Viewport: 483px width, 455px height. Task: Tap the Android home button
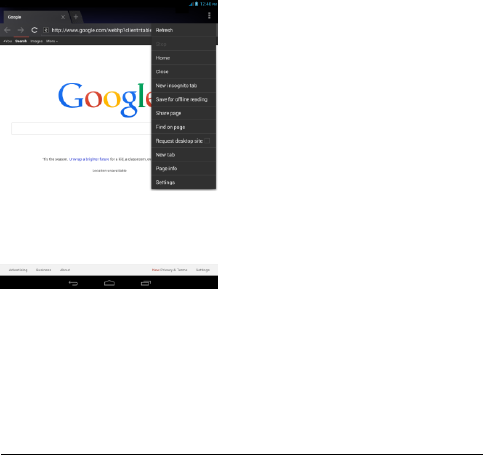(x=109, y=283)
